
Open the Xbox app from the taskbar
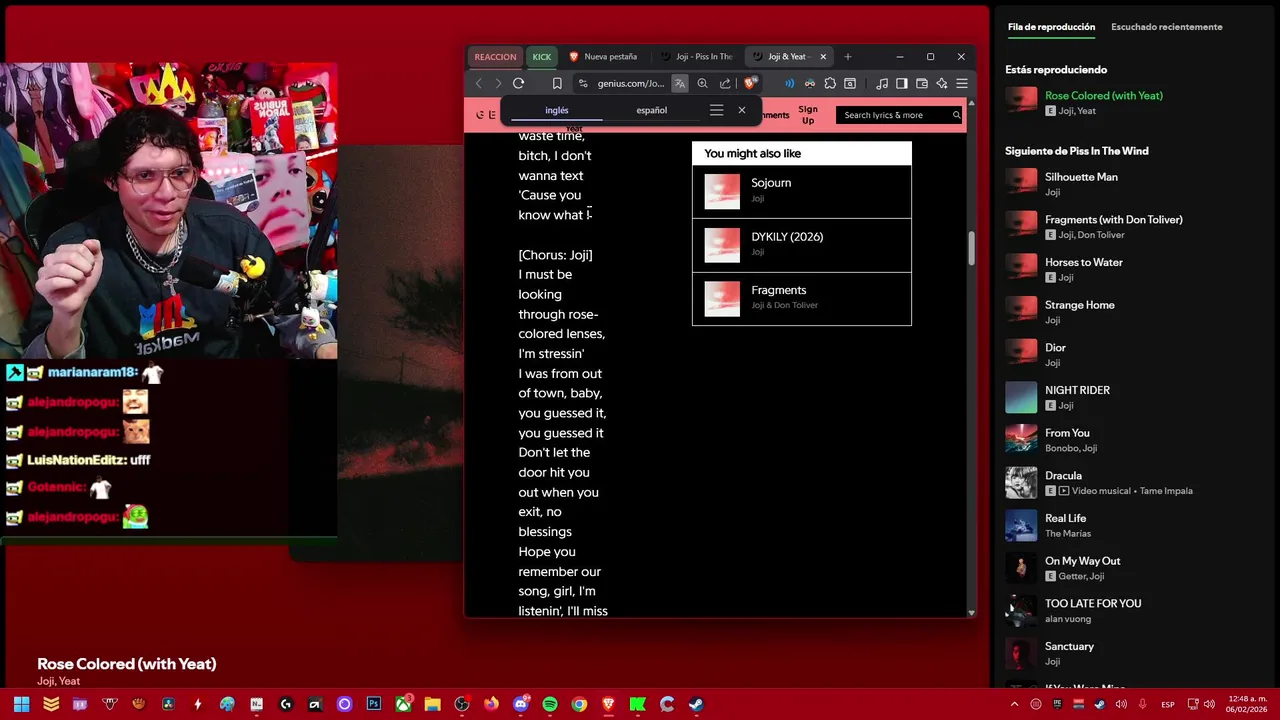tap(403, 704)
